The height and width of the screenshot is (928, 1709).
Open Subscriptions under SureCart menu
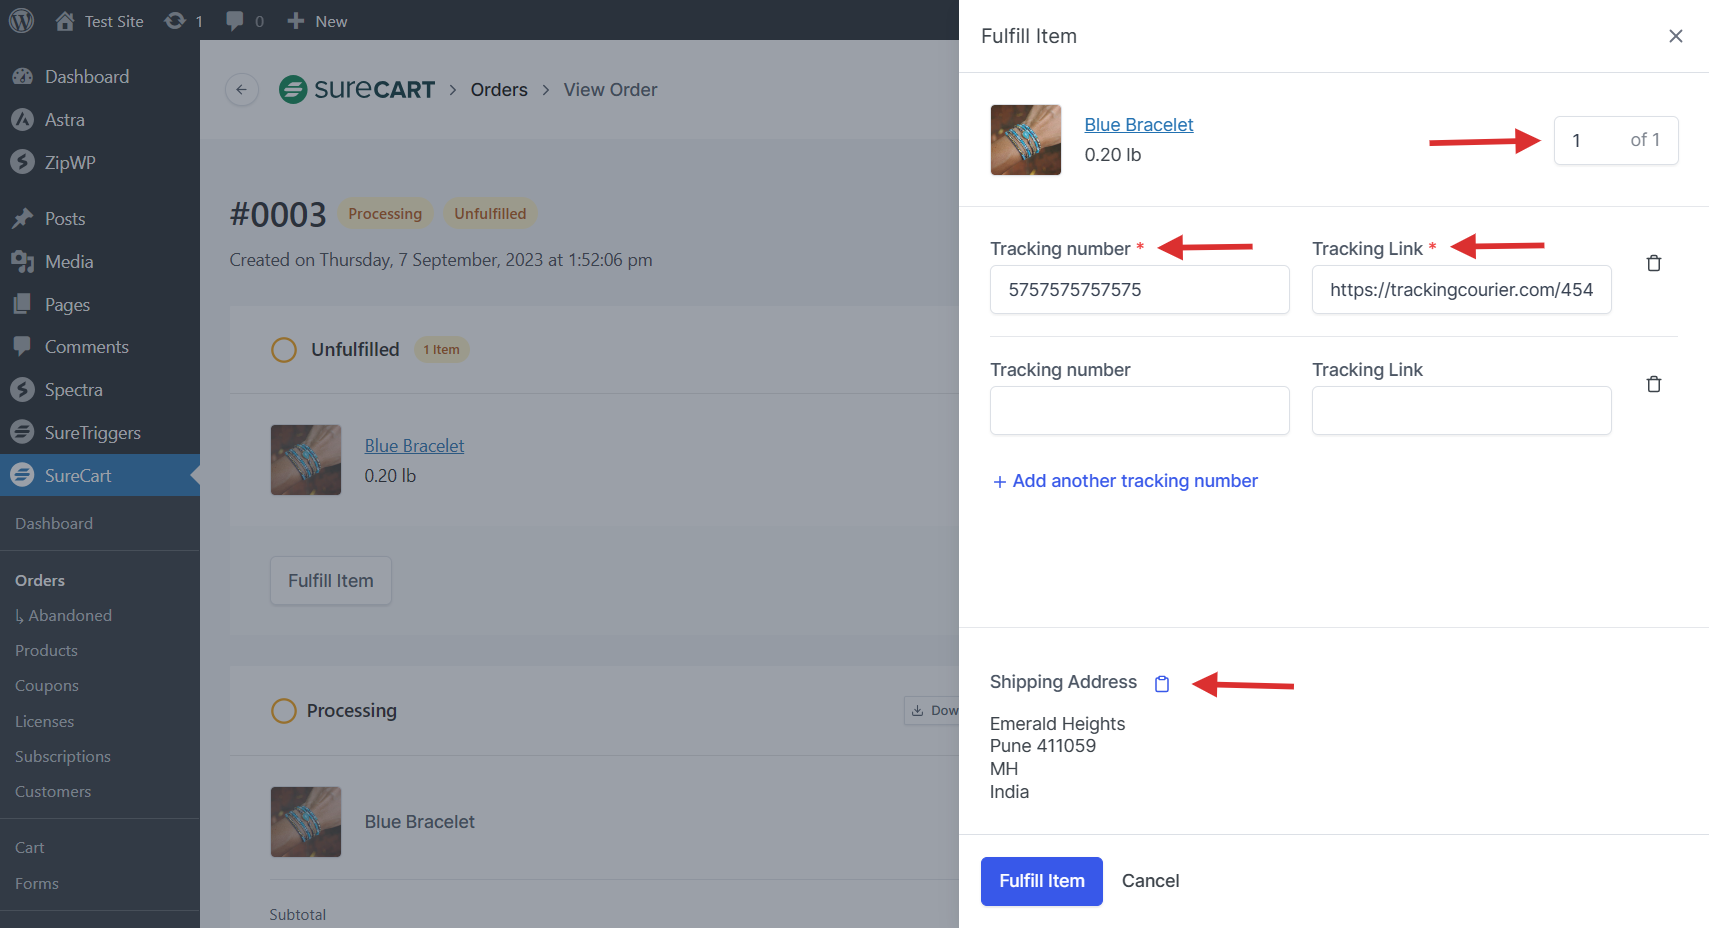coord(62,757)
